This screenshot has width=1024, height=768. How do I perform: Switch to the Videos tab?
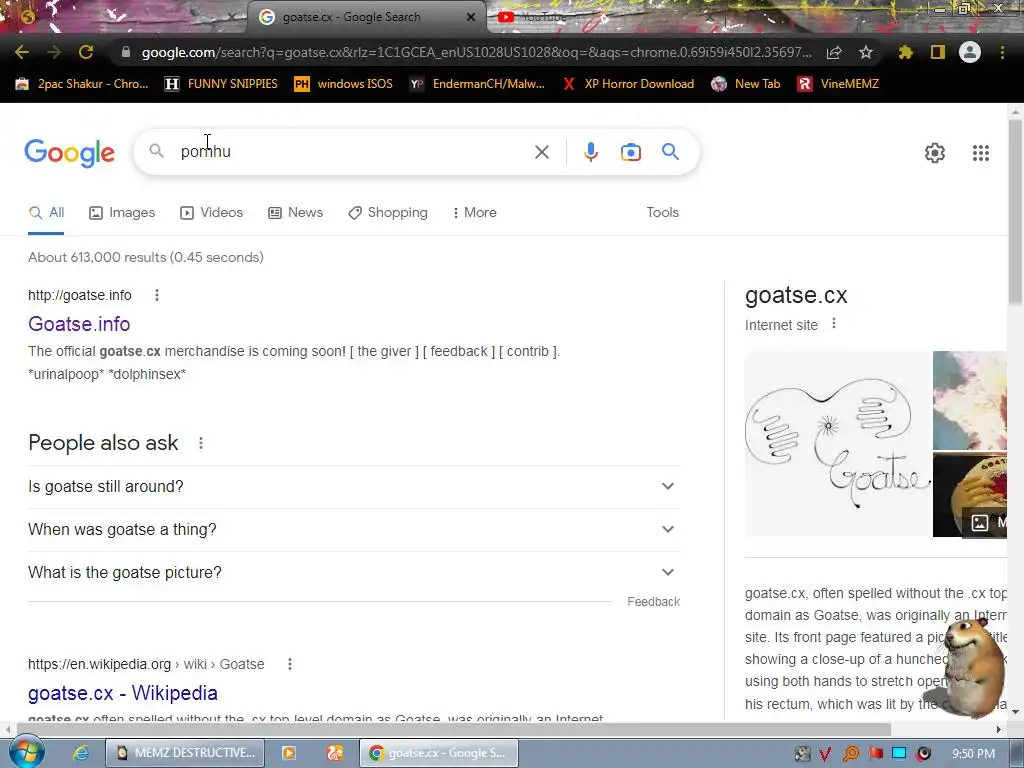pyautogui.click(x=212, y=213)
